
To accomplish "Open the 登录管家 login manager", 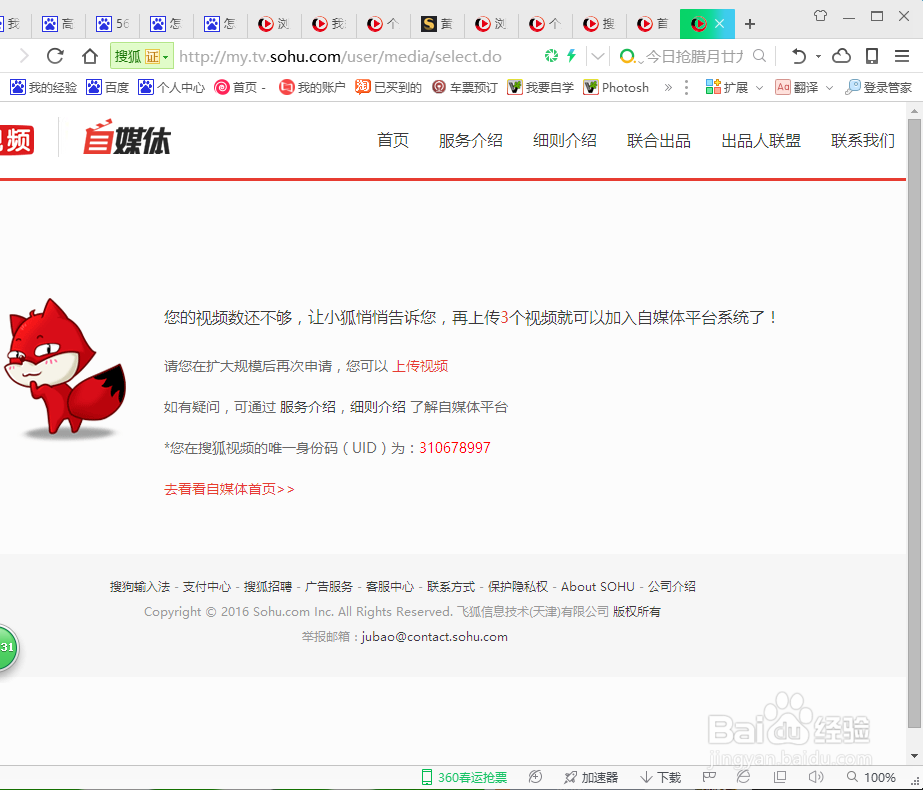I will [x=878, y=88].
